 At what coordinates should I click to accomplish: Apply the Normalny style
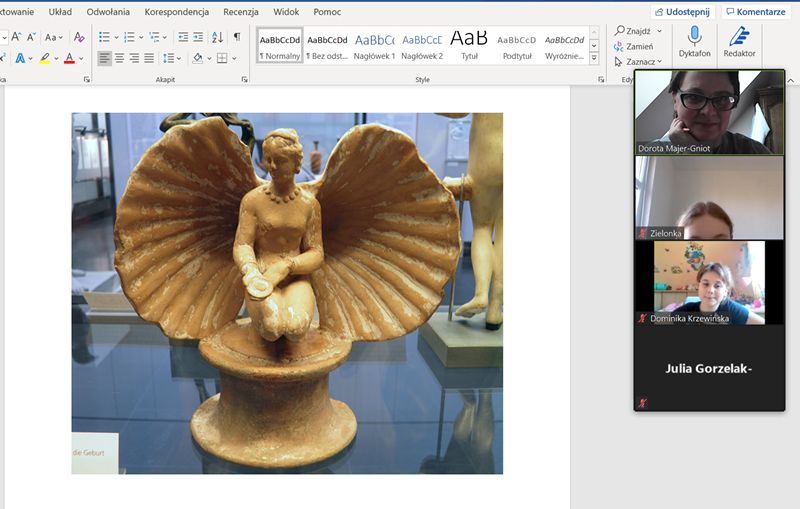(280, 46)
